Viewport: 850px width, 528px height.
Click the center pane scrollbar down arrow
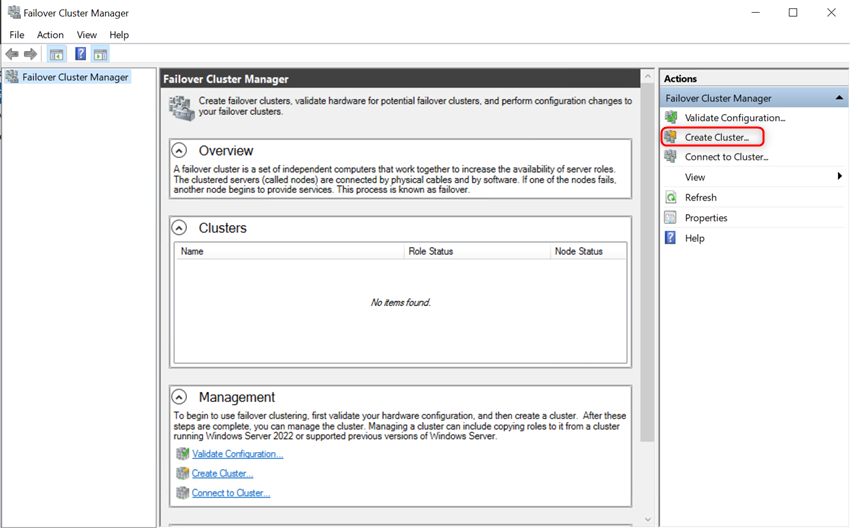[x=647, y=519]
